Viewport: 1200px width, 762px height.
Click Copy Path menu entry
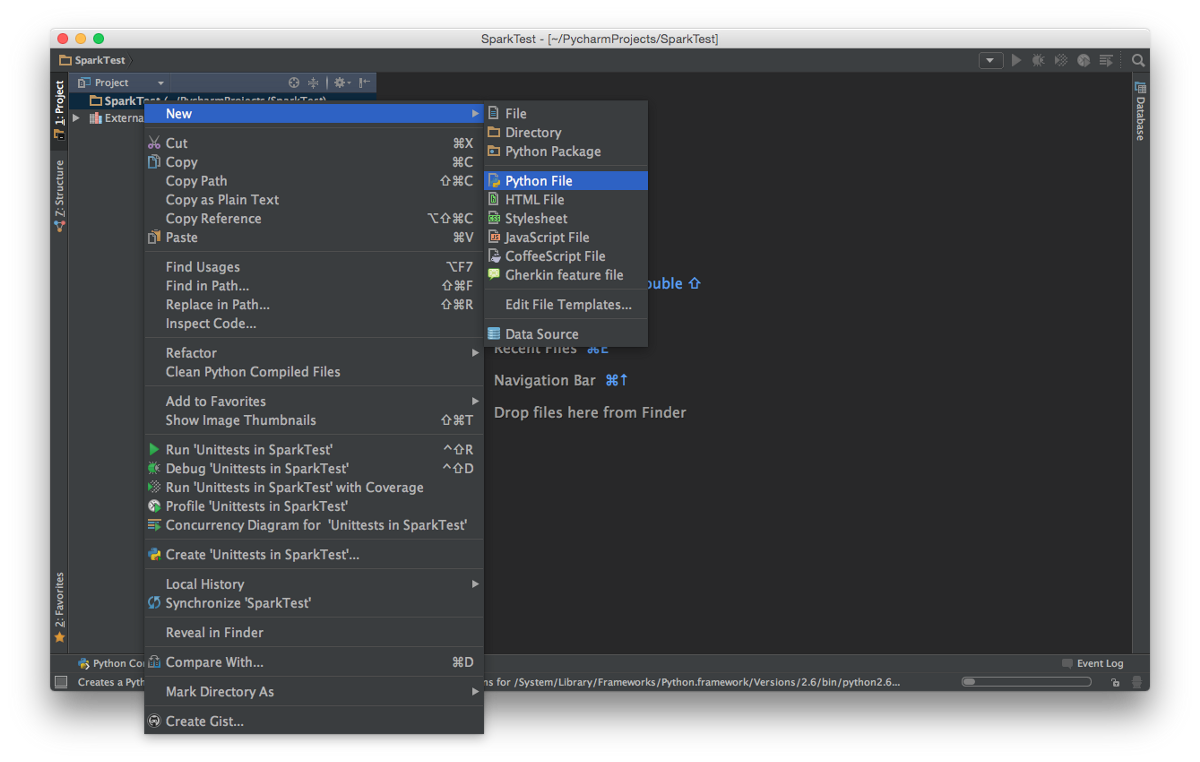314,181
